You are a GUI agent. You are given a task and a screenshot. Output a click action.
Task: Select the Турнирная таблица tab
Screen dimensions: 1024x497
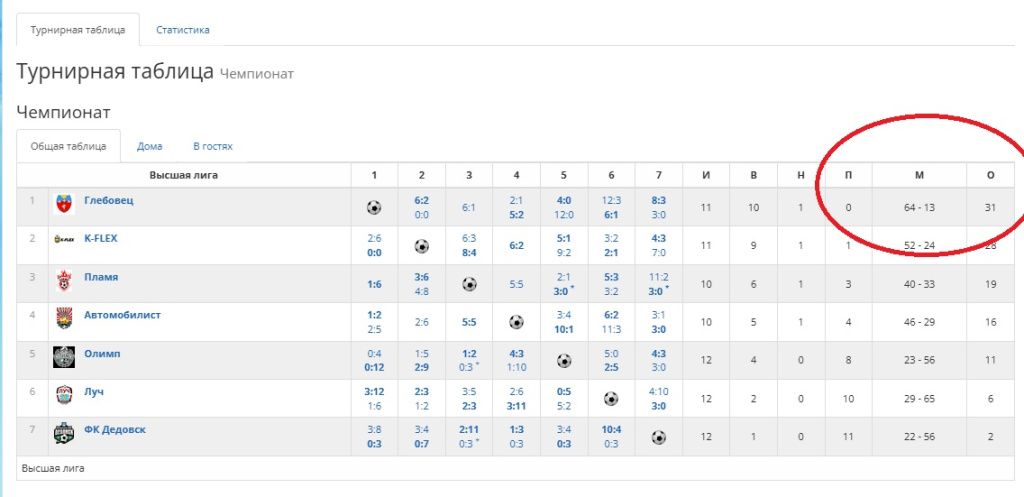(77, 30)
